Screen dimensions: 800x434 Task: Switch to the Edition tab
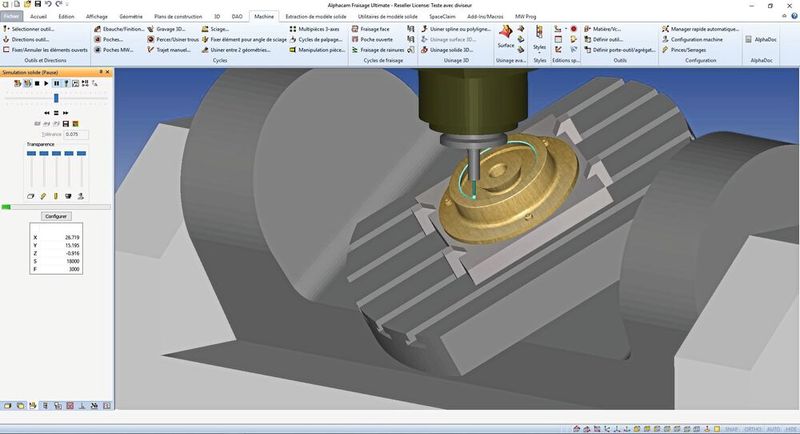tap(66, 16)
